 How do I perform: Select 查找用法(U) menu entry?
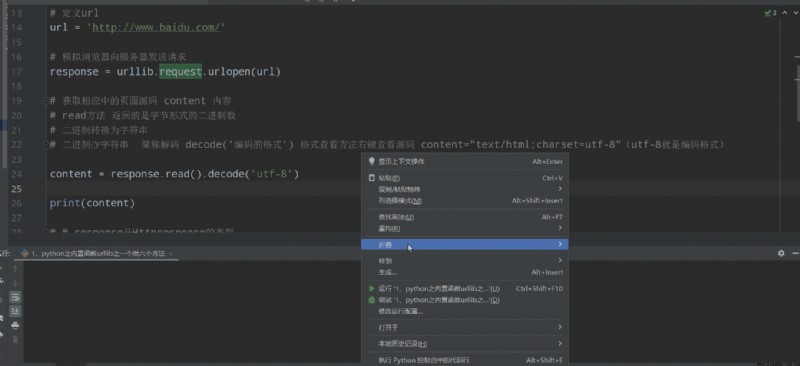click(x=465, y=217)
